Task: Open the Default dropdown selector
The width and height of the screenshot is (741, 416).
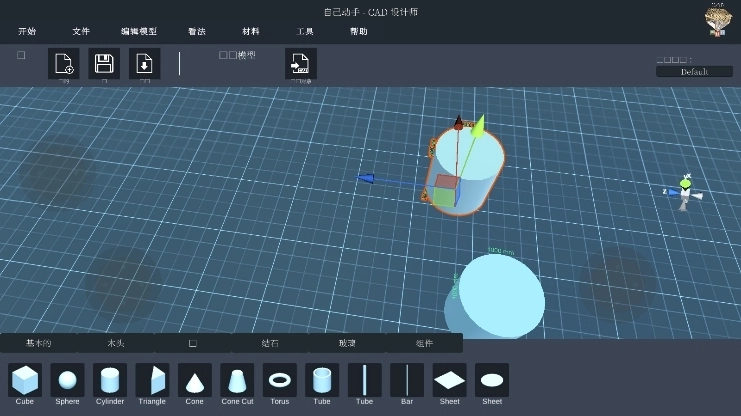Action: [x=694, y=72]
